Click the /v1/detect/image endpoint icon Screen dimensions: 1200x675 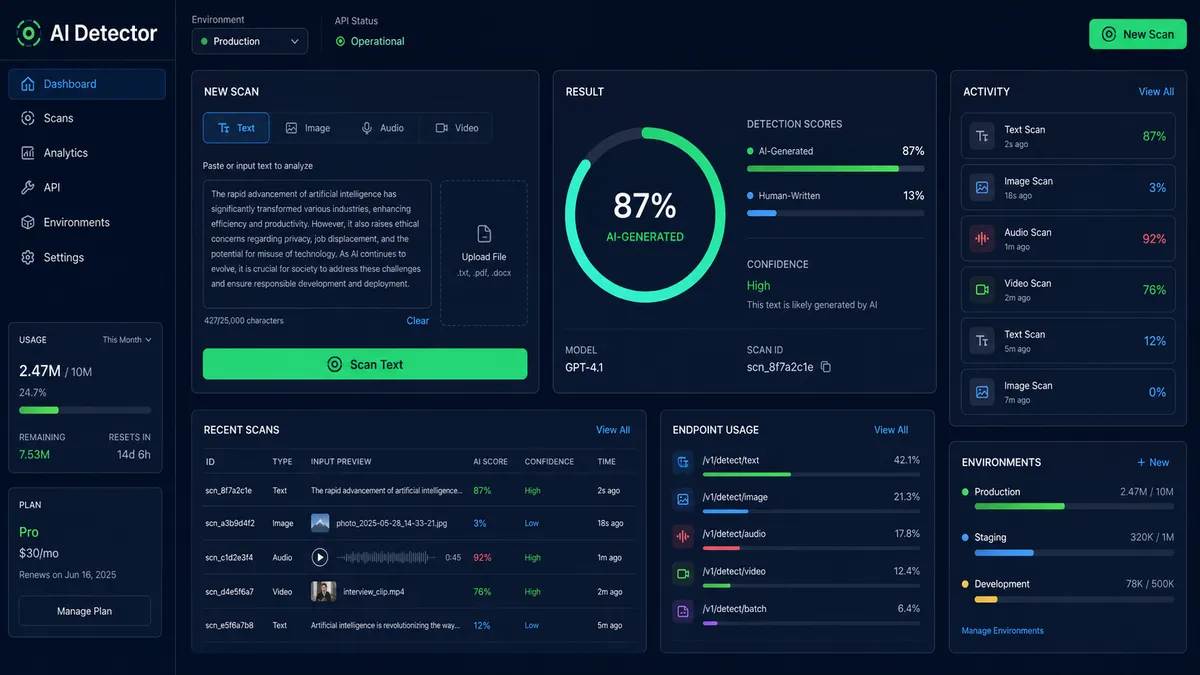pyautogui.click(x=683, y=499)
